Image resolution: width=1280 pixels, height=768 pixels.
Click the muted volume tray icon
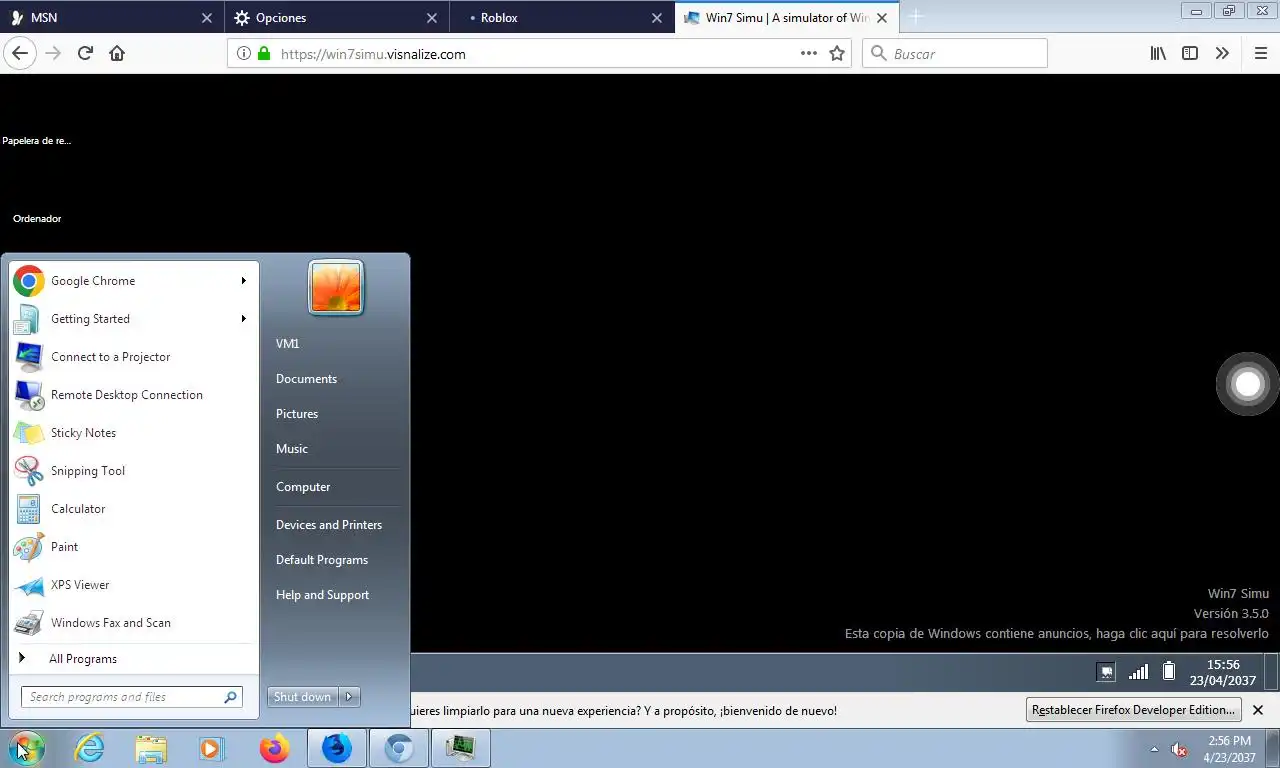(x=1179, y=749)
